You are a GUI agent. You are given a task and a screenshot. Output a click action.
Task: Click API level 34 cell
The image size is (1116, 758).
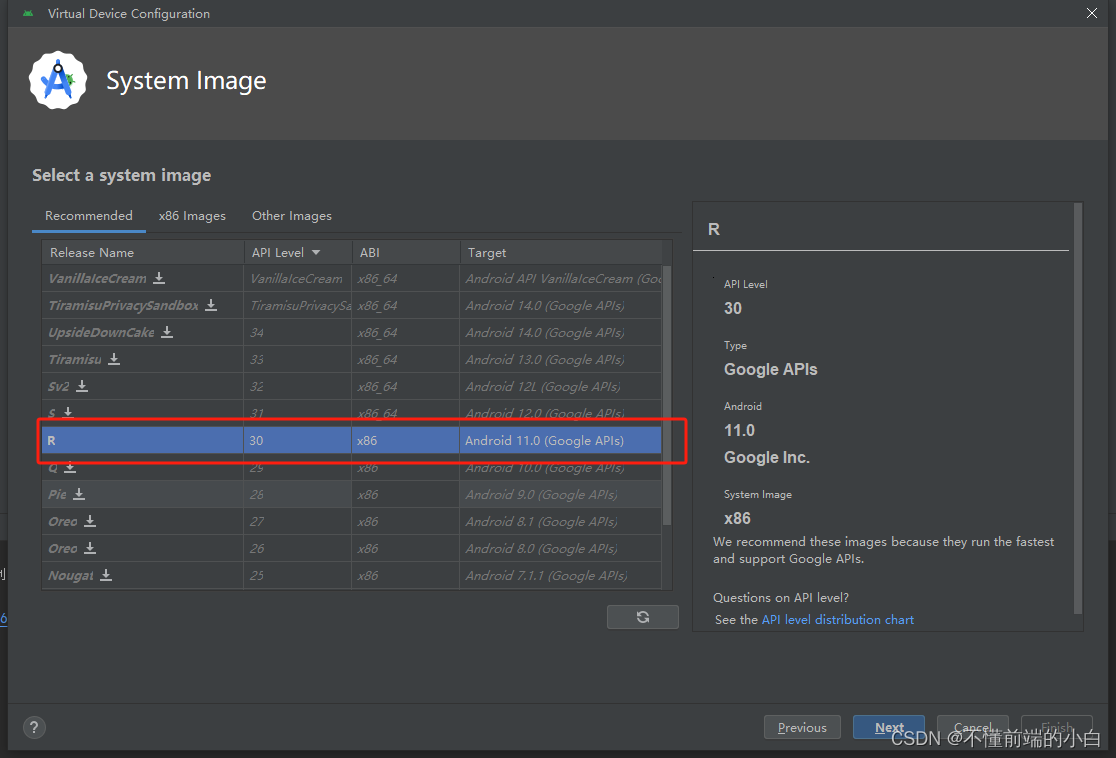click(298, 332)
